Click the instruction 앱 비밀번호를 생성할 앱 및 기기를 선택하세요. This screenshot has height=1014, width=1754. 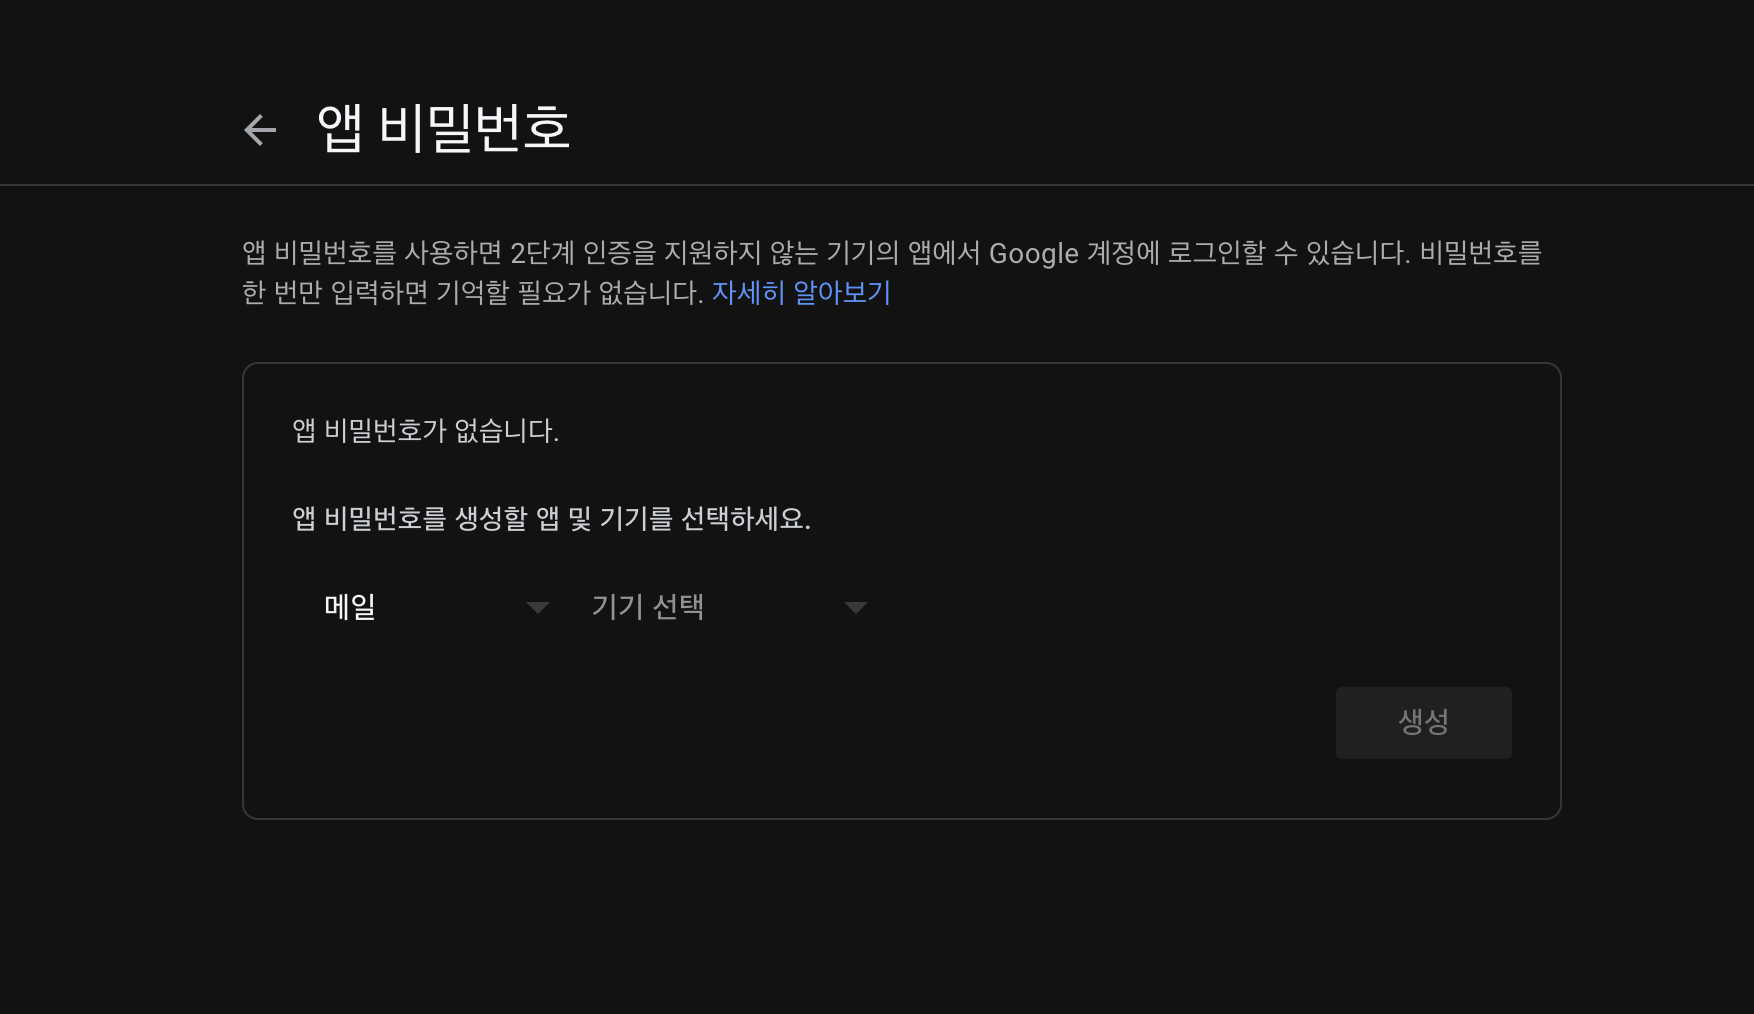pos(551,519)
